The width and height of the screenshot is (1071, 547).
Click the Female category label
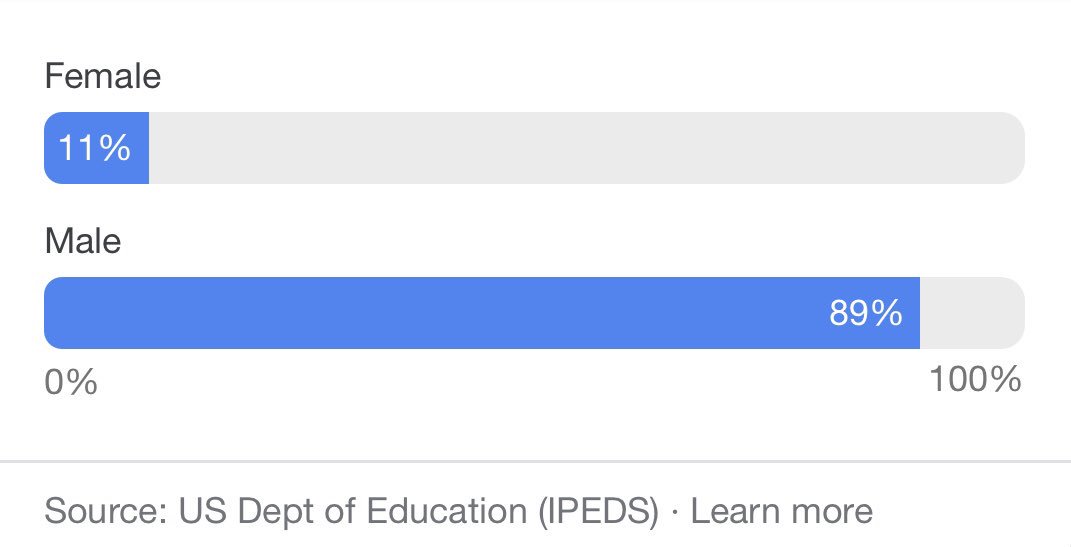tap(103, 75)
